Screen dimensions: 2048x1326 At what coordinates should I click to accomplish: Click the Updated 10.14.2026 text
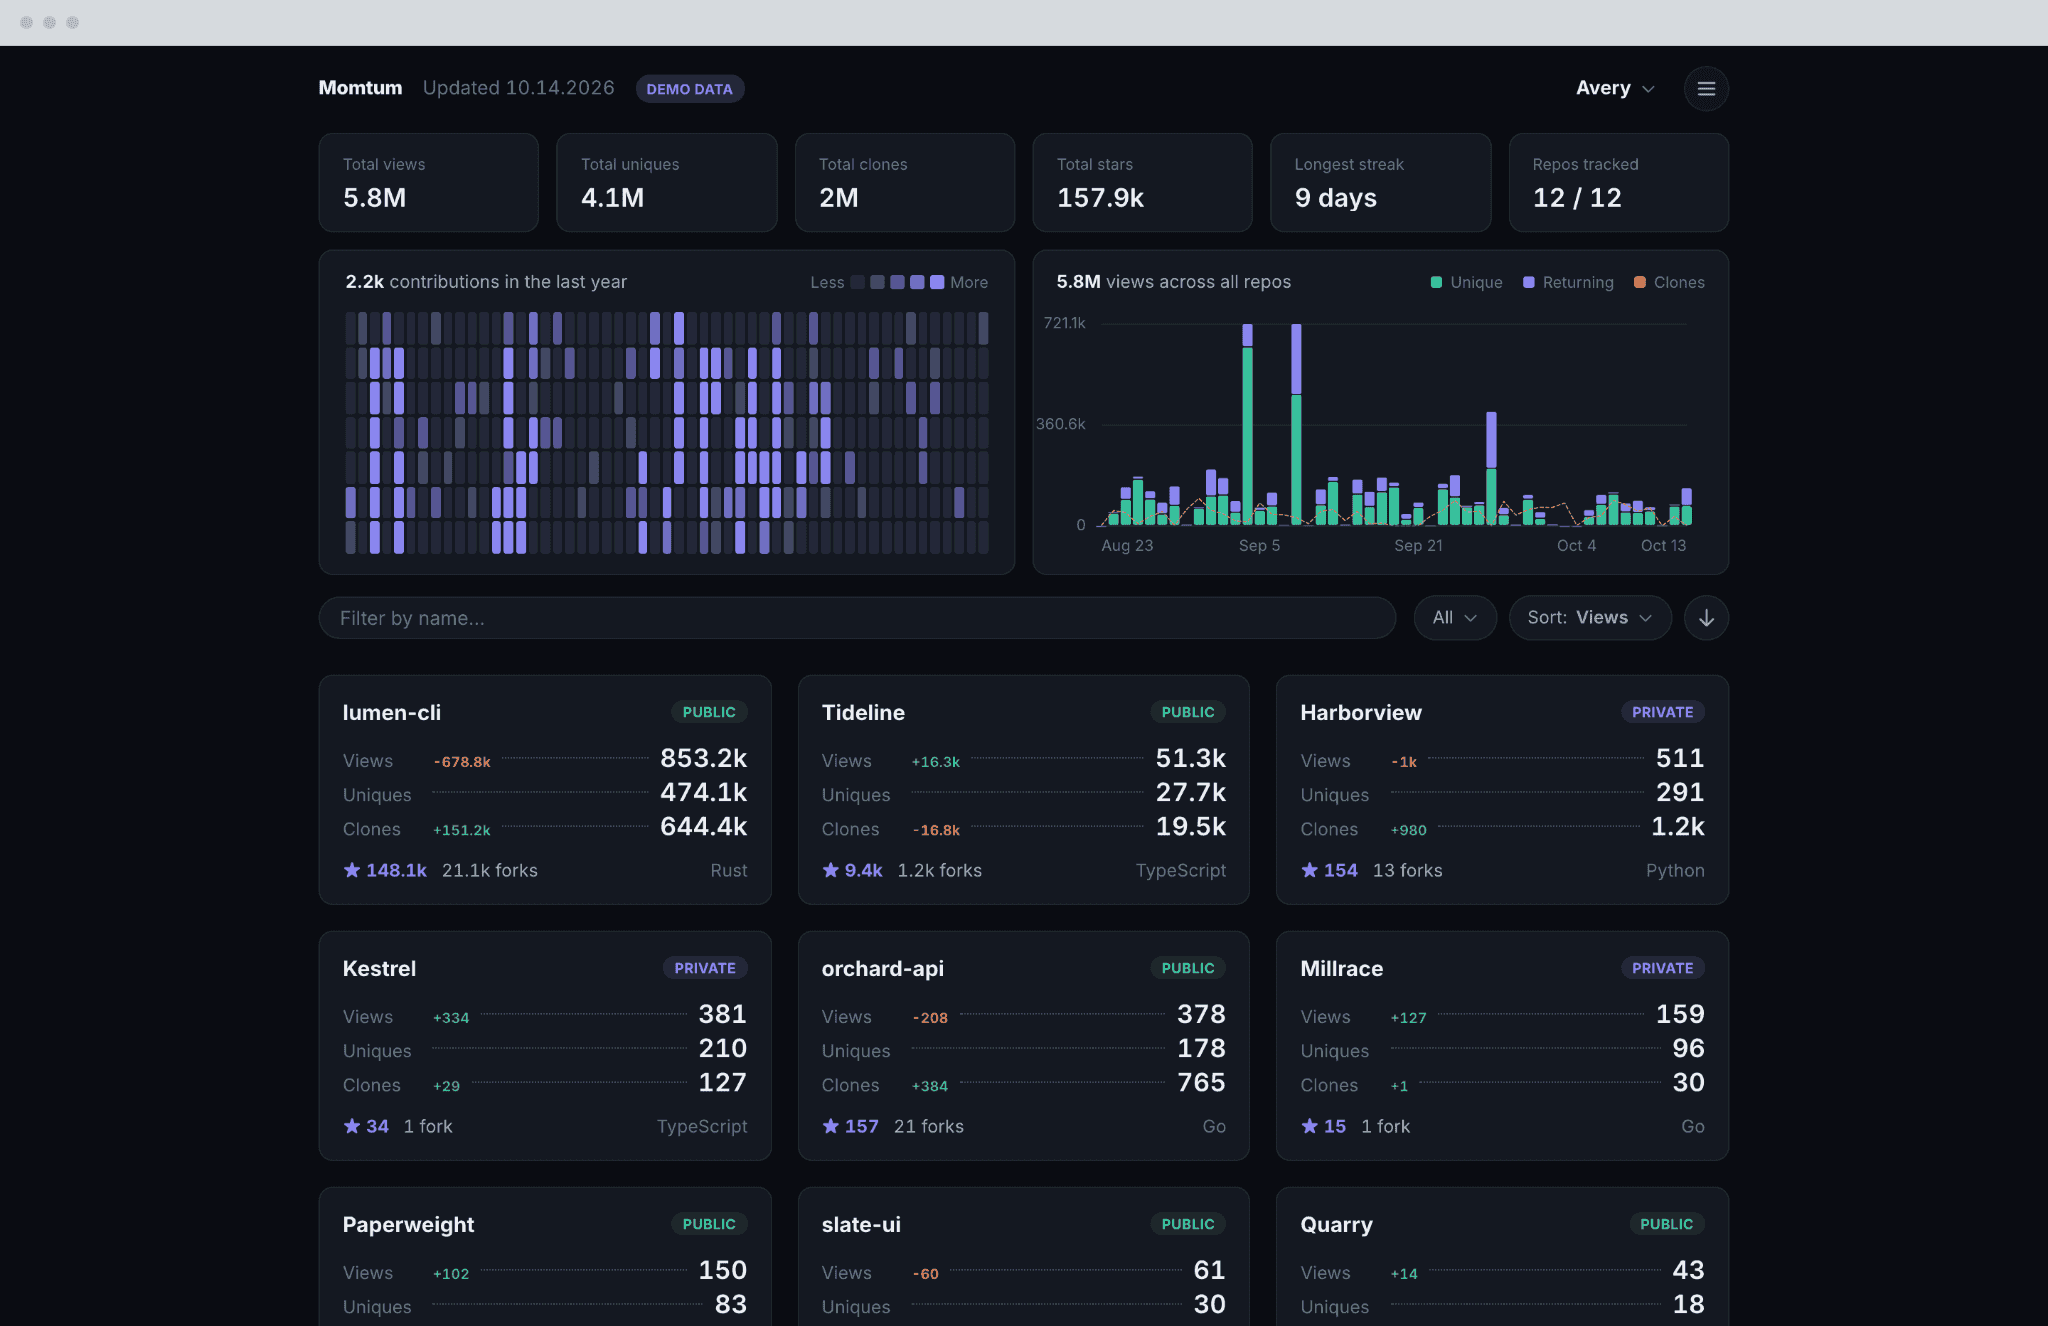point(518,88)
